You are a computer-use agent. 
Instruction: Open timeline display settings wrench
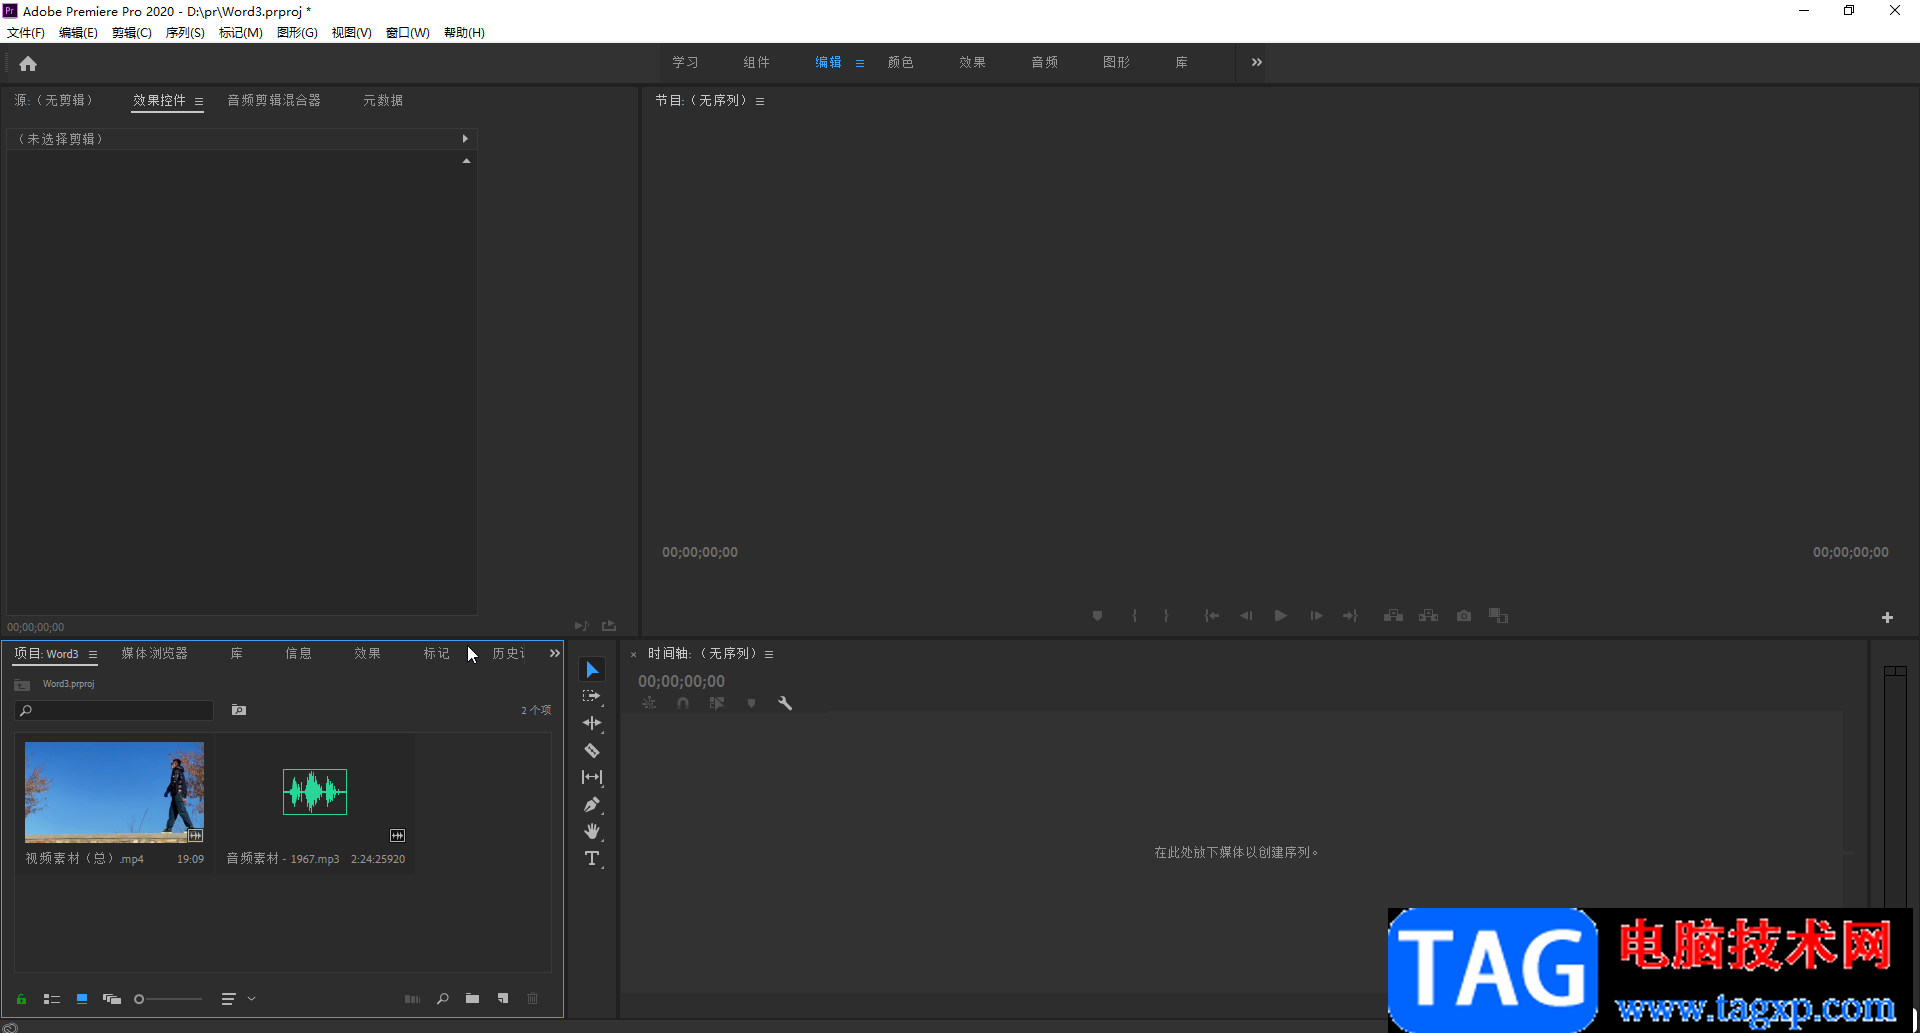point(785,703)
